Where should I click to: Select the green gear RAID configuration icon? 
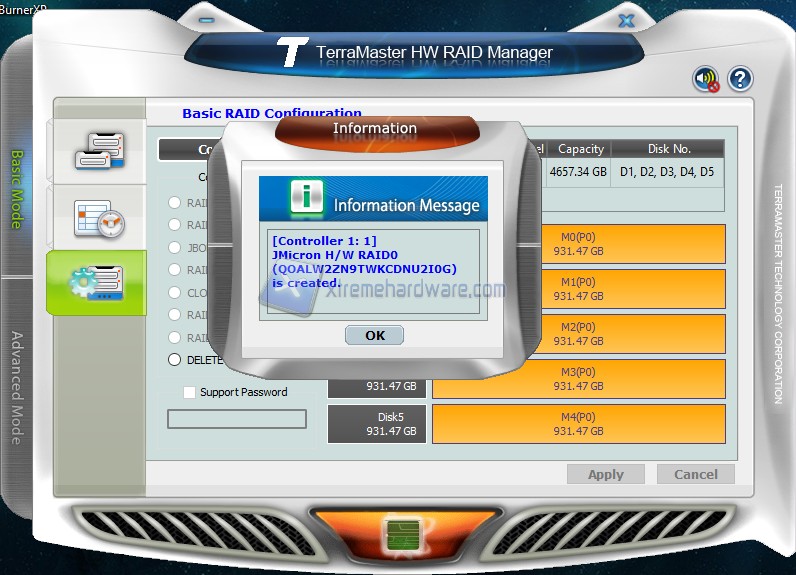(97, 283)
